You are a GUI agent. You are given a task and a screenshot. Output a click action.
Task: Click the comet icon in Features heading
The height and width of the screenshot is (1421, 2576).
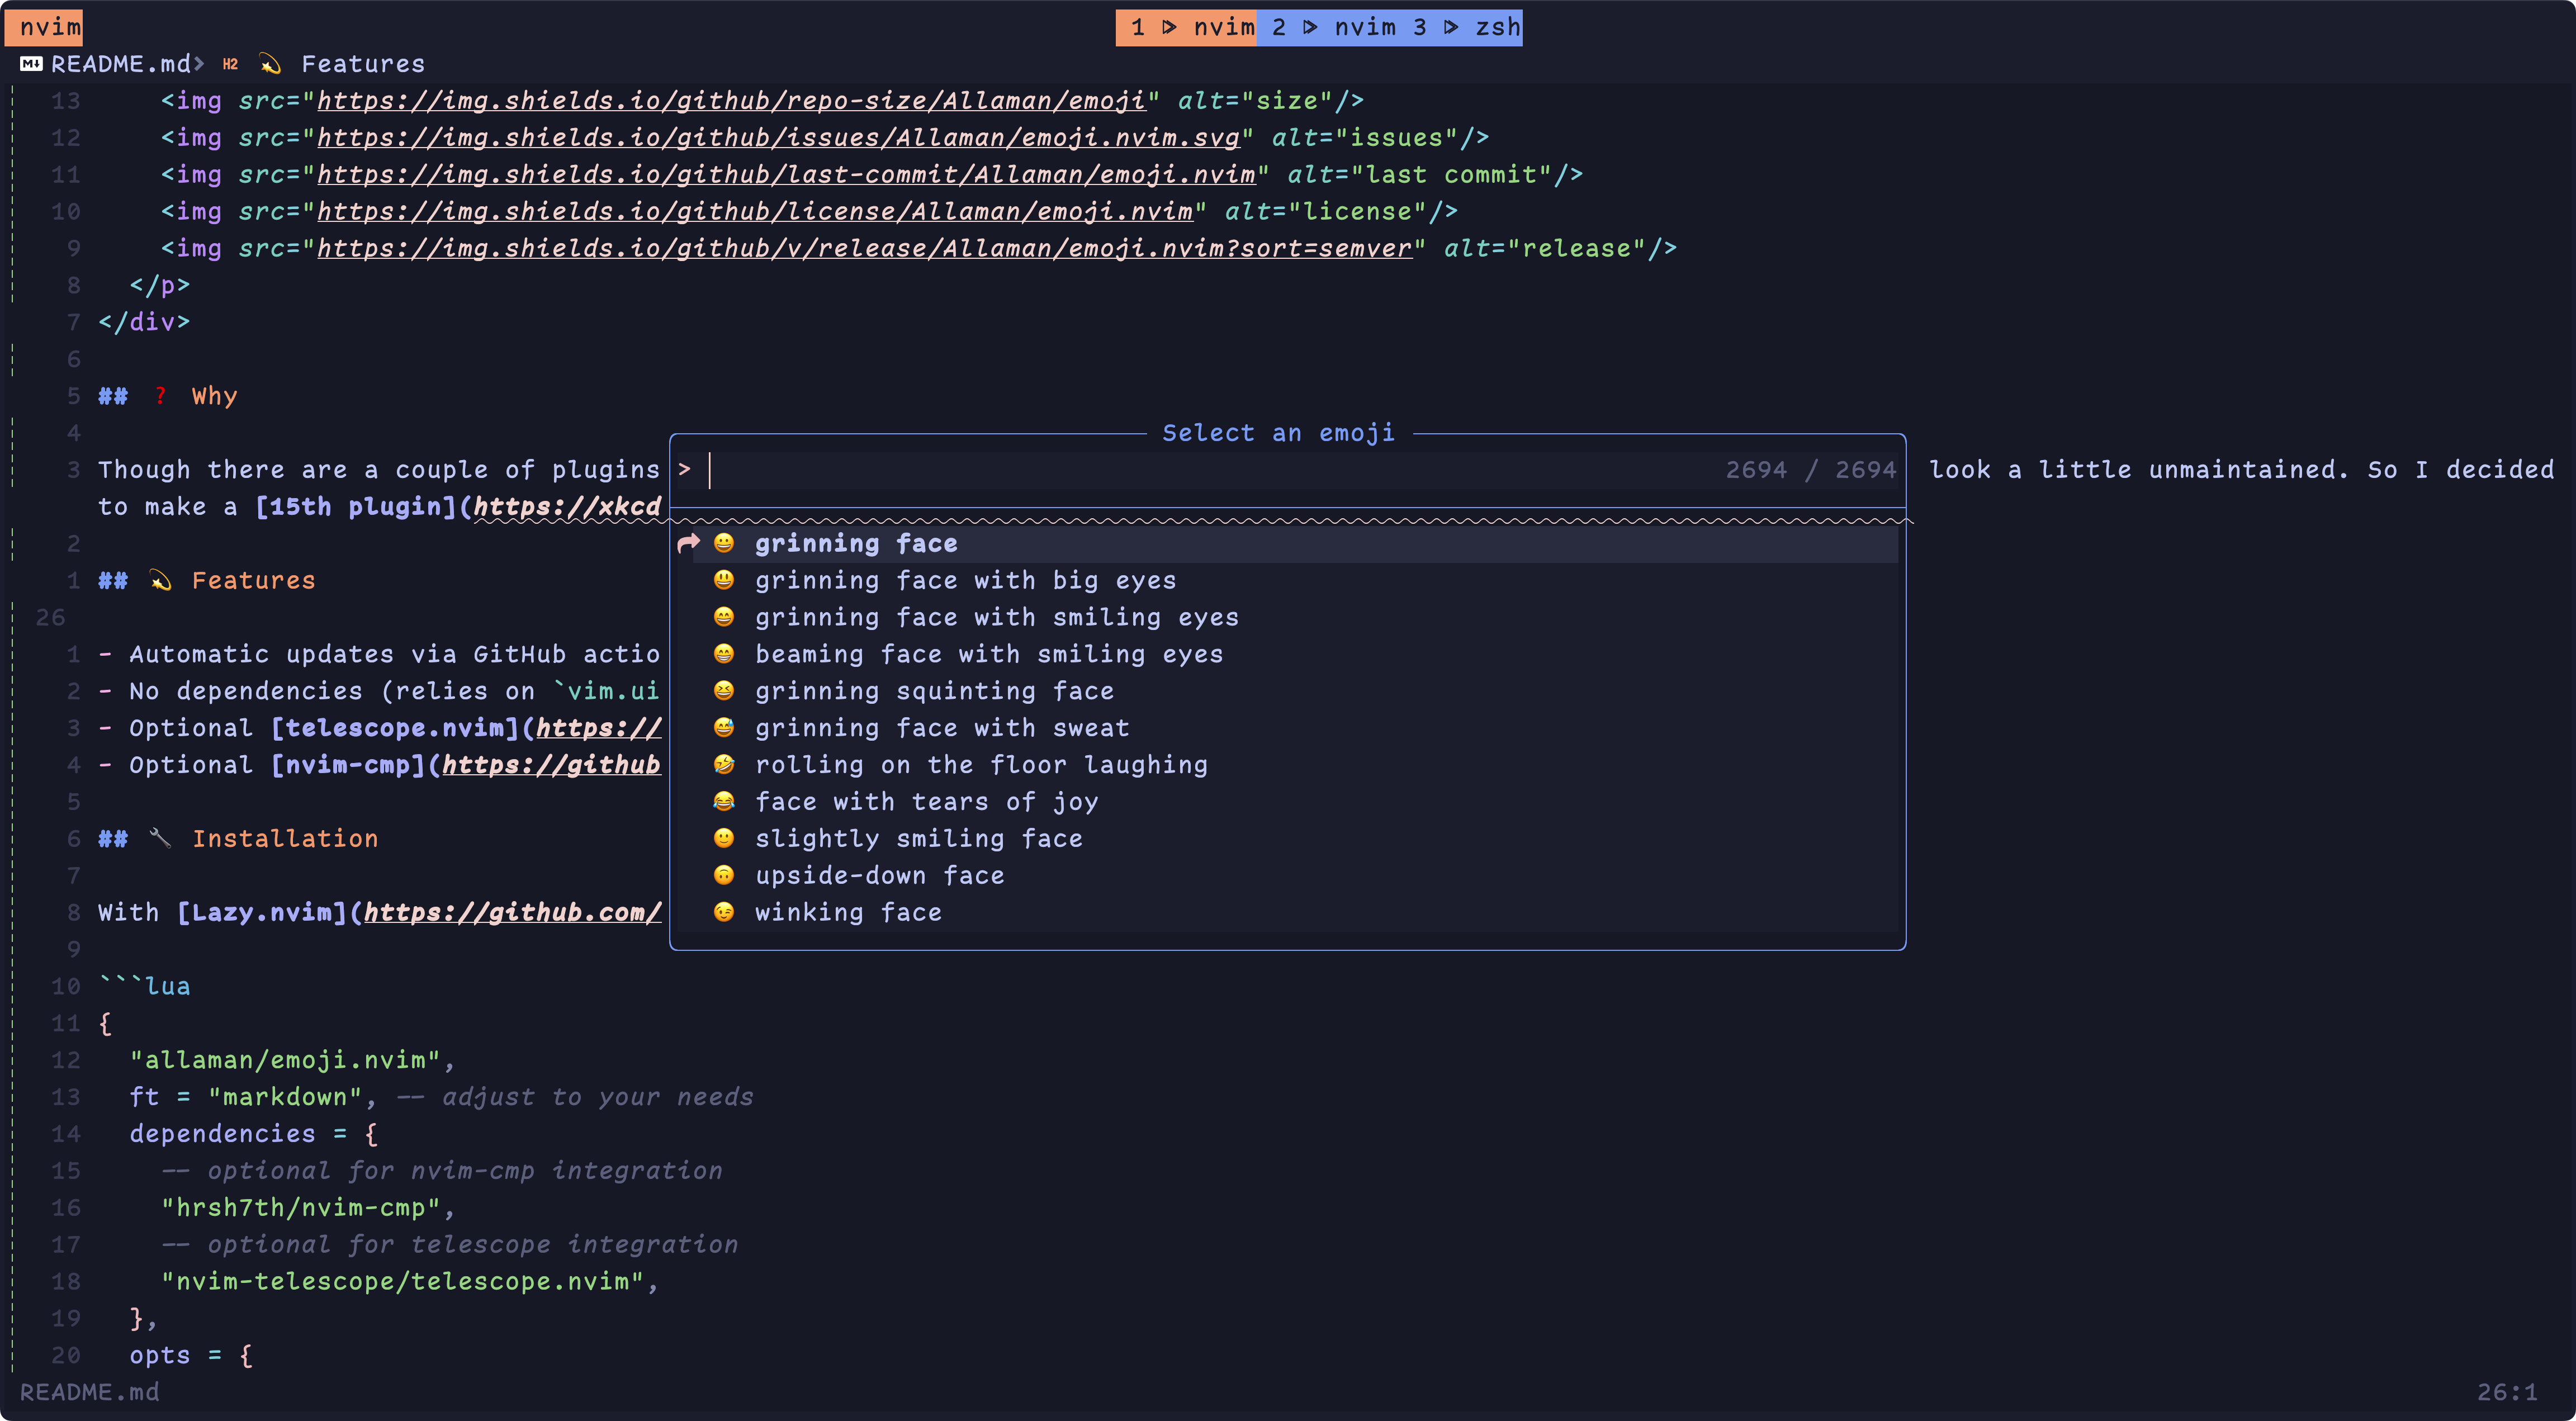click(x=160, y=580)
